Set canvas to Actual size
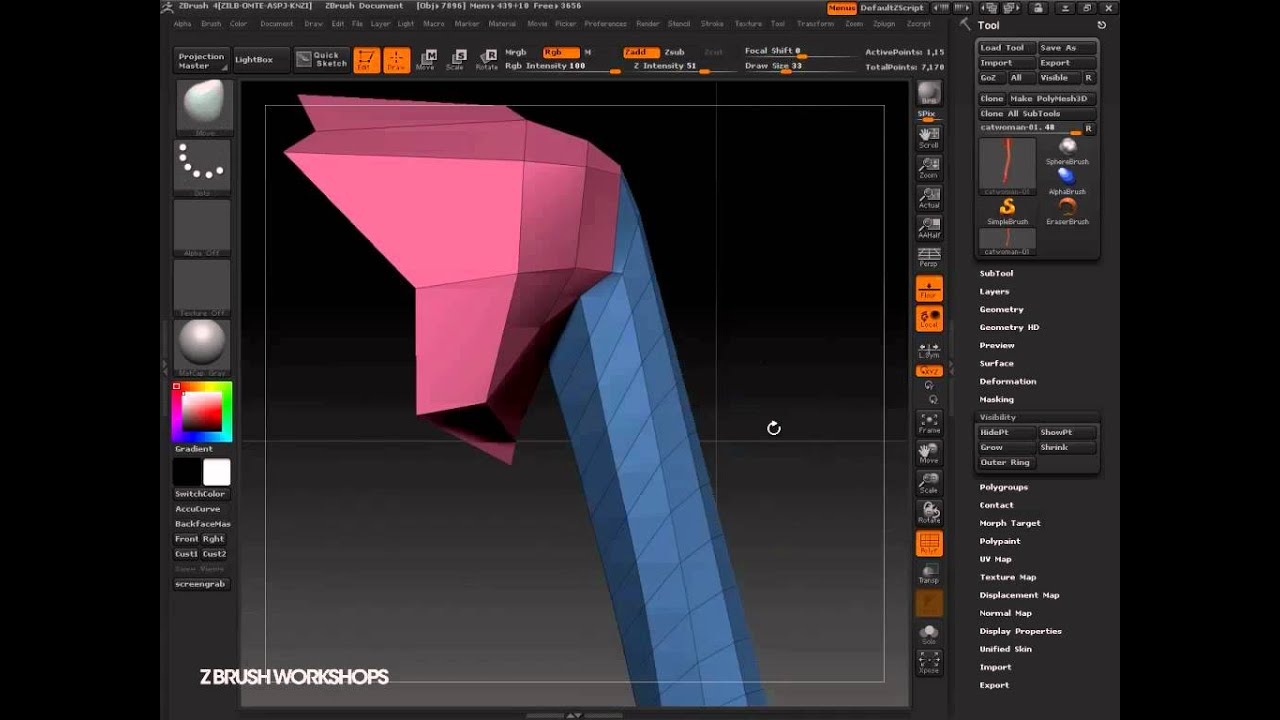Screen dimensions: 1280x720 [929, 197]
